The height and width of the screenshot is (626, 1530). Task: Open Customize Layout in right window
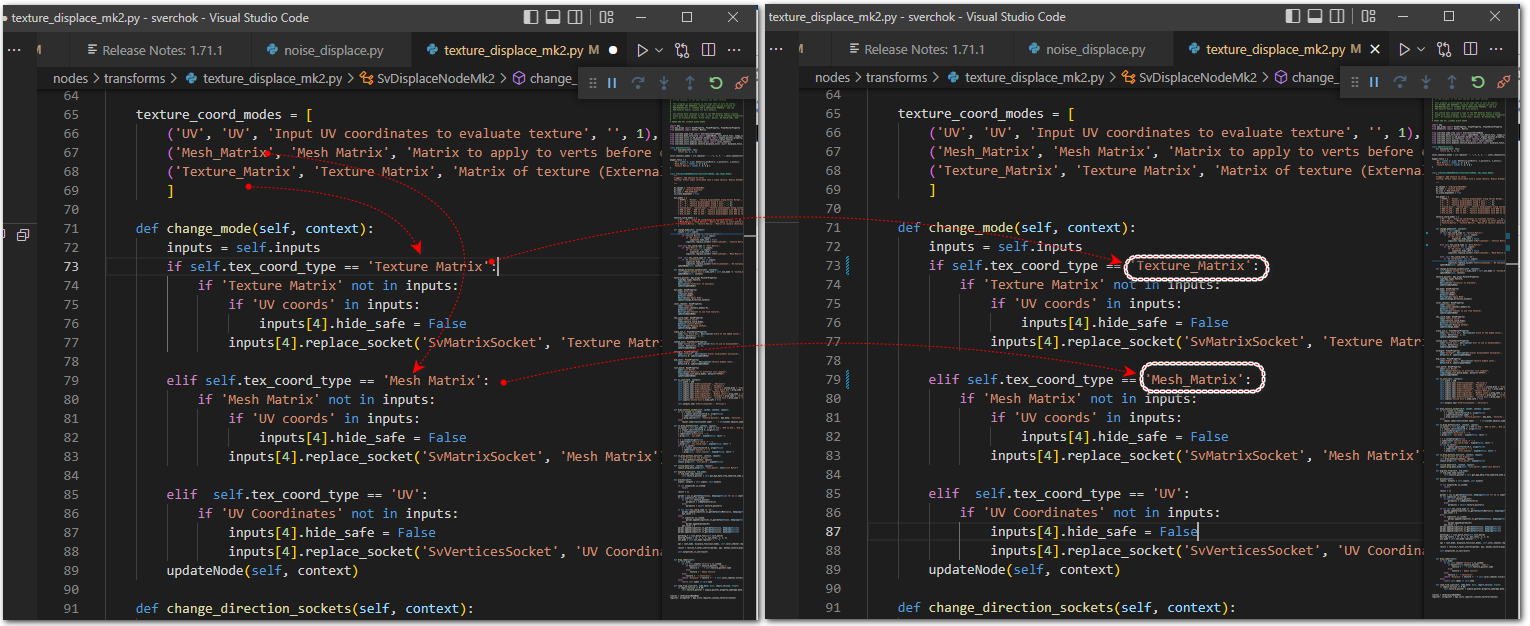coord(1368,17)
